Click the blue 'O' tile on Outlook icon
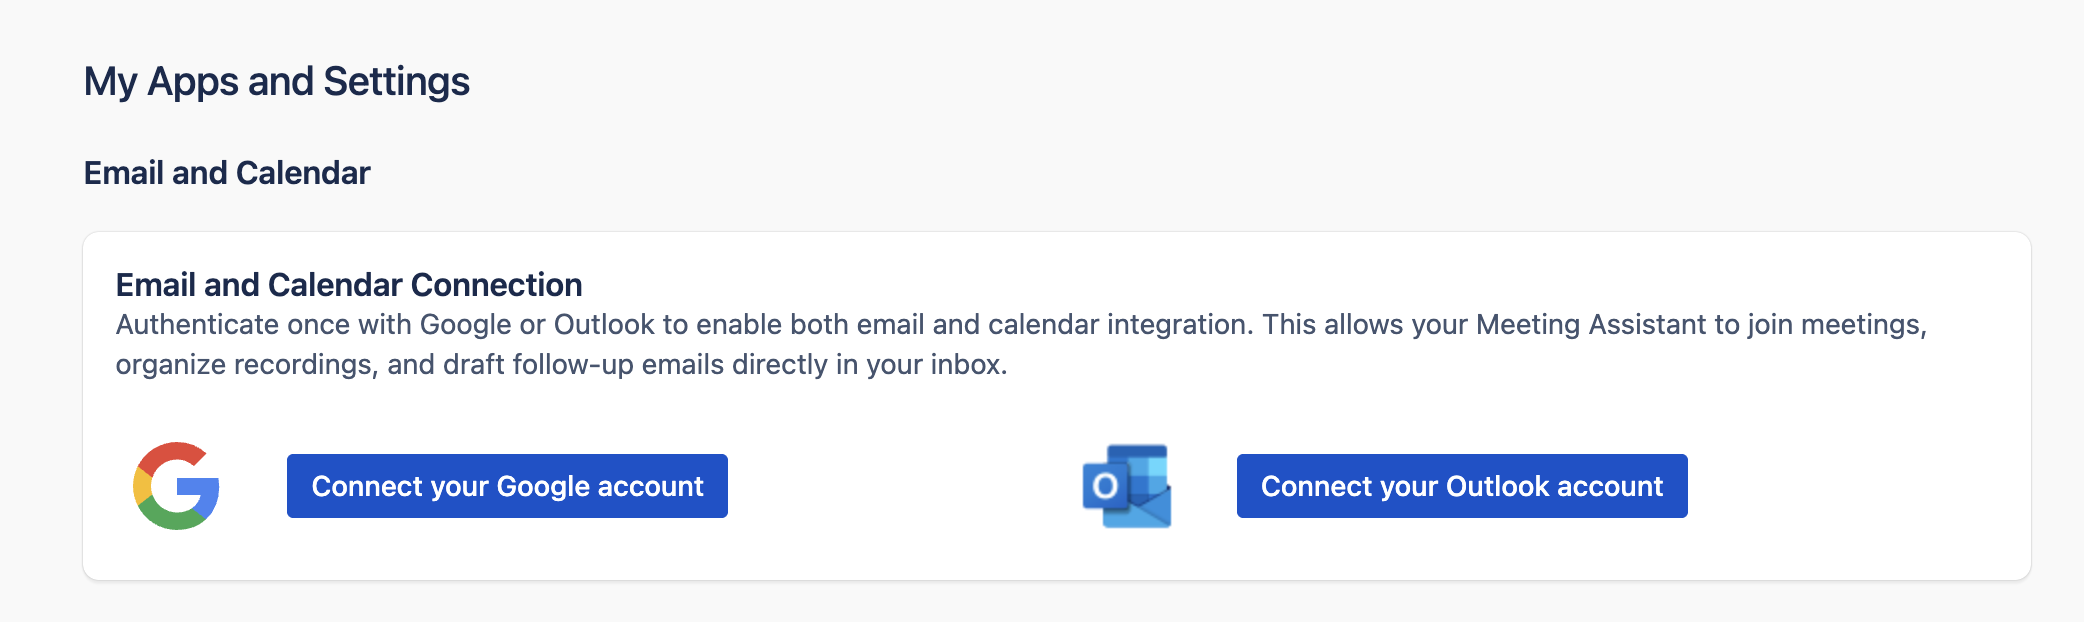 click(x=1104, y=487)
